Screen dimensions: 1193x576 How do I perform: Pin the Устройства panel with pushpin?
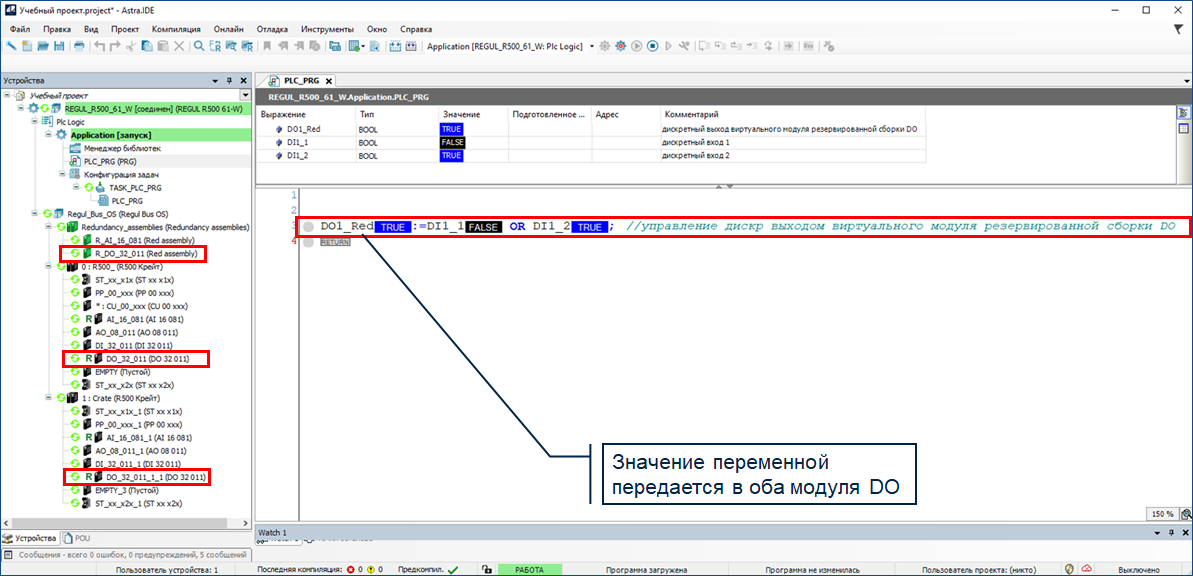click(229, 80)
